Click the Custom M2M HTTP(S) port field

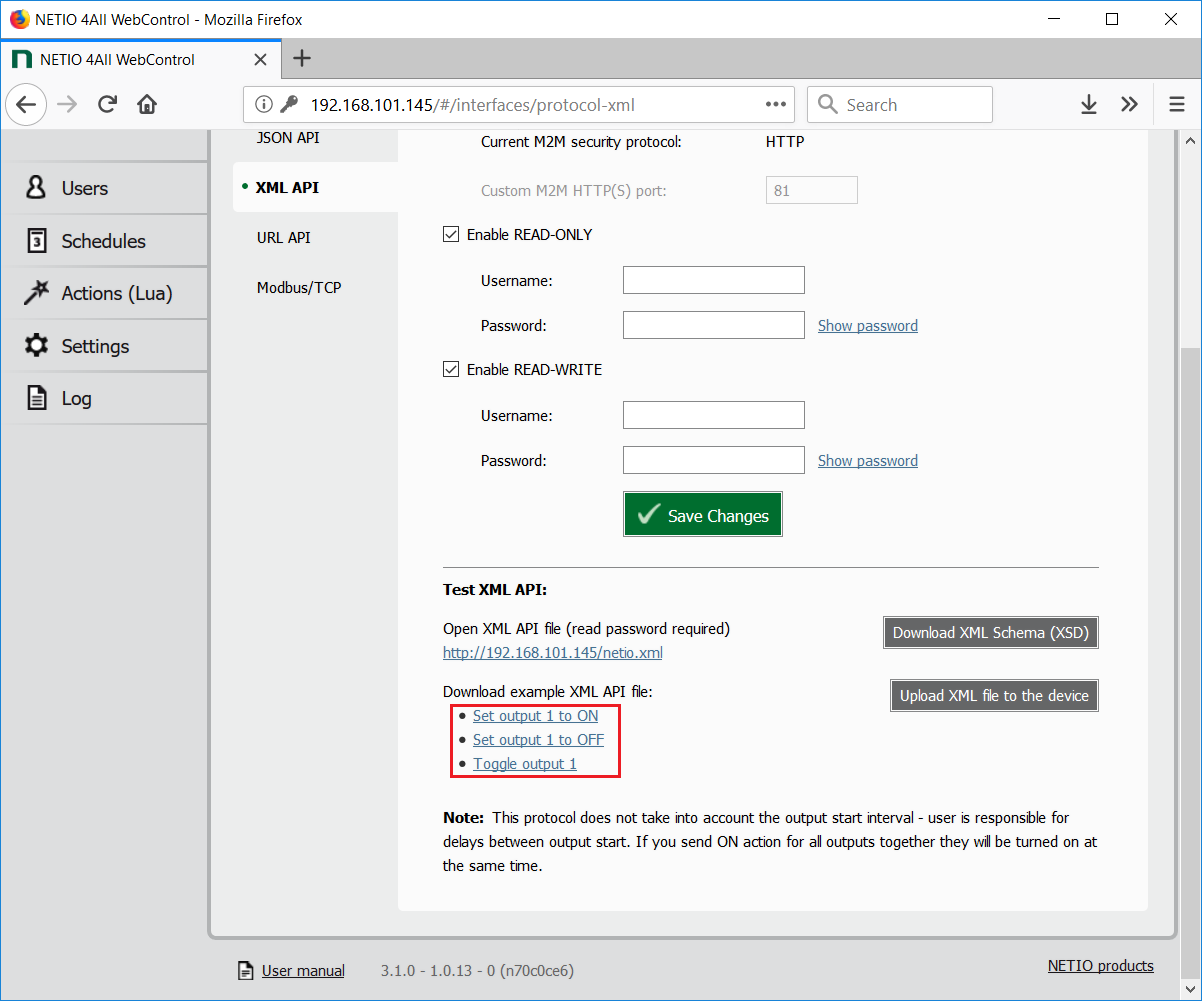(811, 190)
